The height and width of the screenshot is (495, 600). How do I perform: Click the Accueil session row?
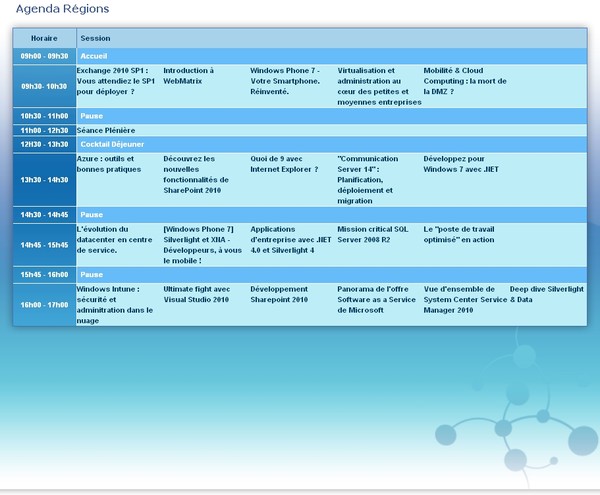331,56
